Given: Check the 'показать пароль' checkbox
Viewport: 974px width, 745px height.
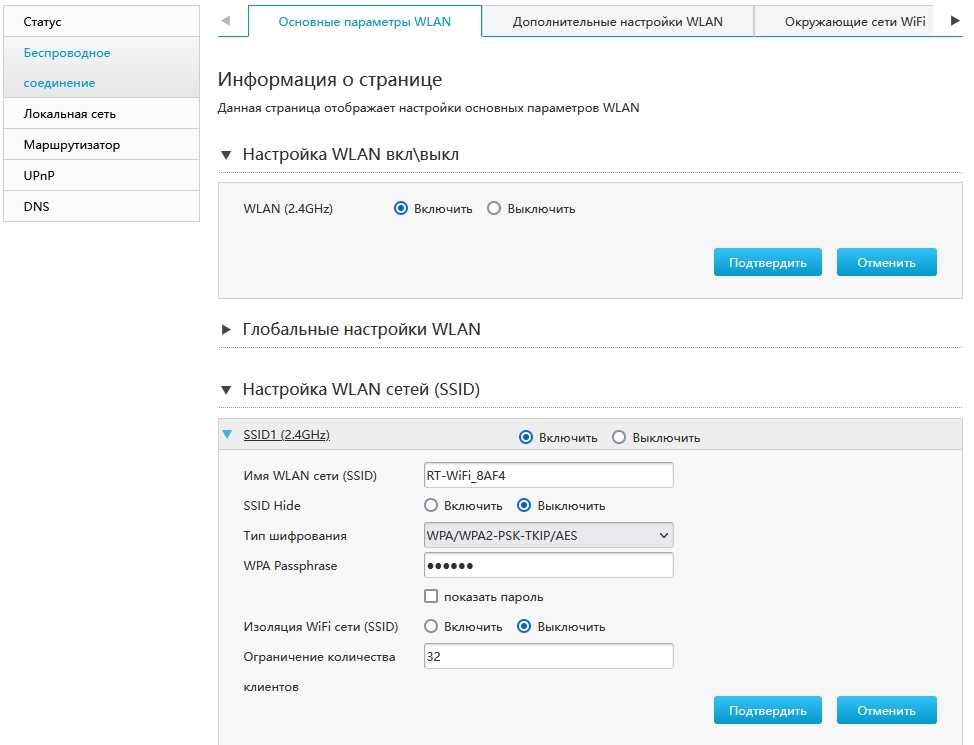Looking at the screenshot, I should [x=431, y=597].
